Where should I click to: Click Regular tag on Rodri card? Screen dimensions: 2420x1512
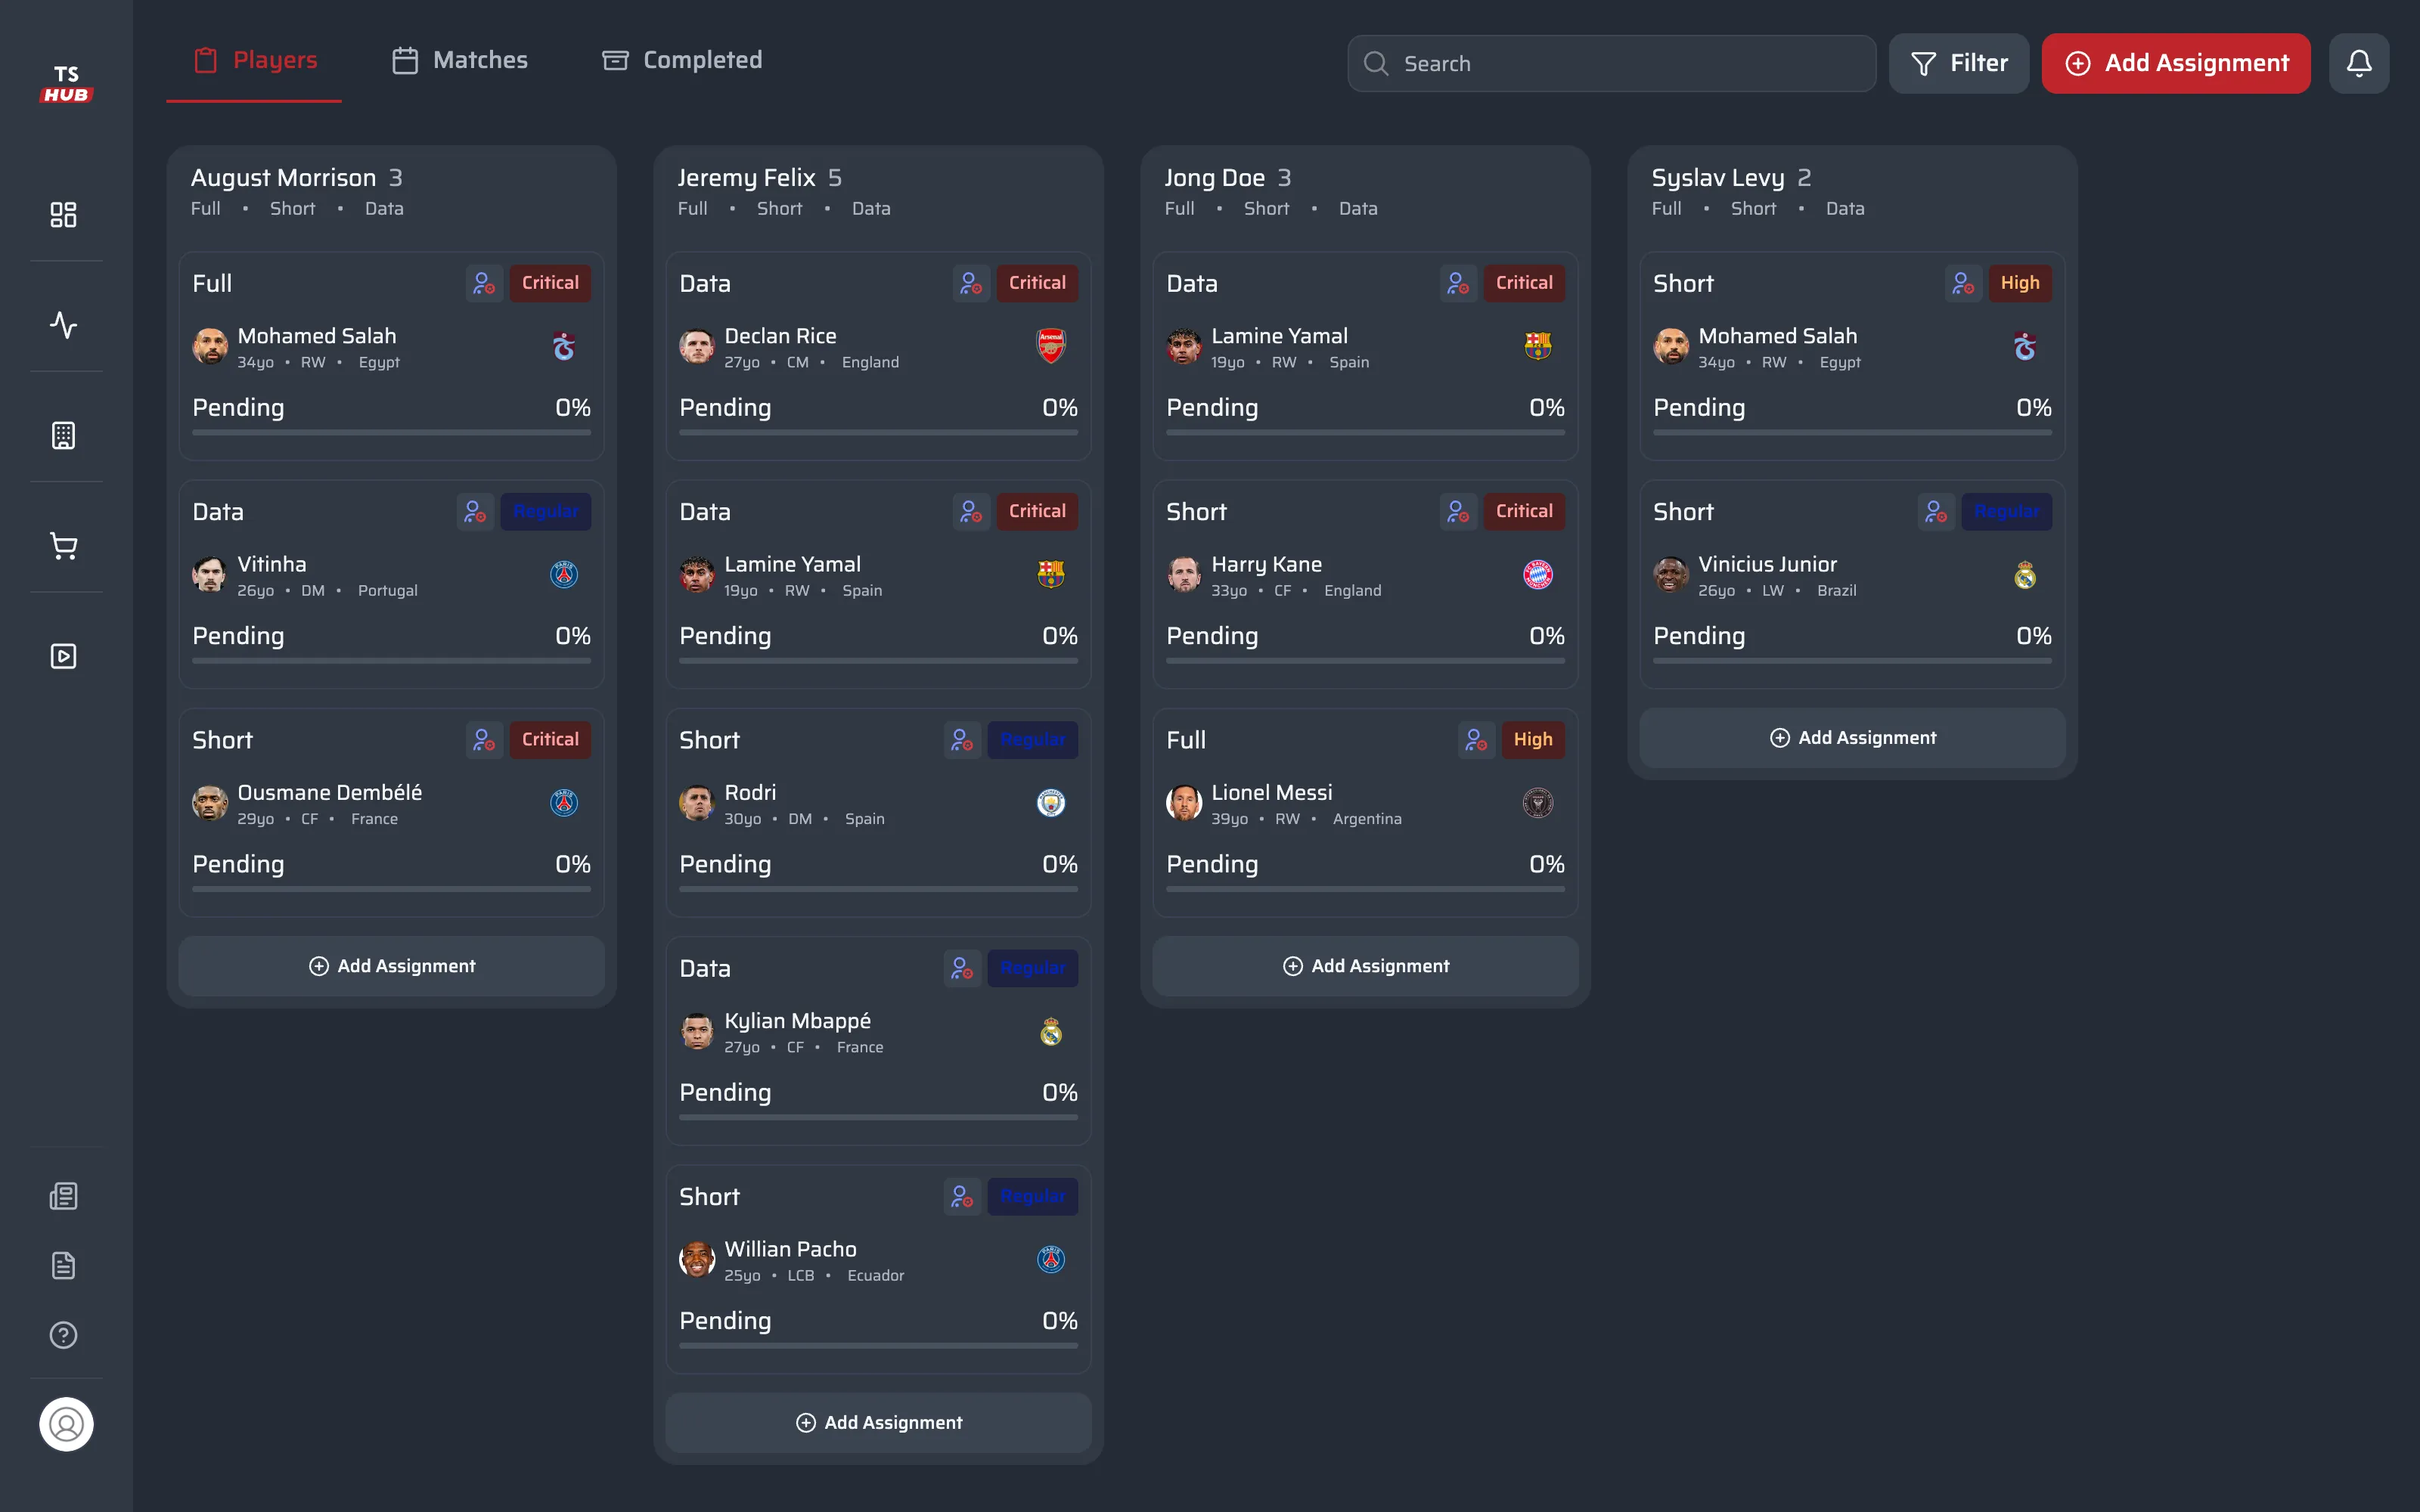tap(1033, 739)
